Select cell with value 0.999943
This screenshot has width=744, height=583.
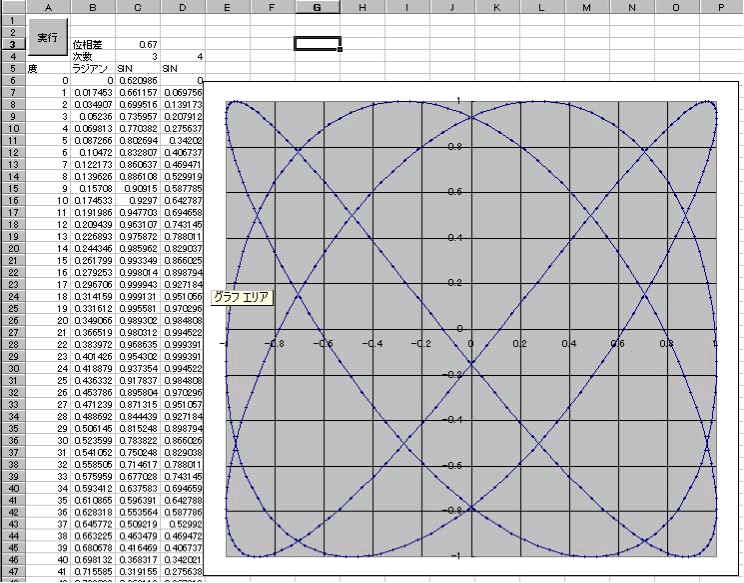[138, 285]
